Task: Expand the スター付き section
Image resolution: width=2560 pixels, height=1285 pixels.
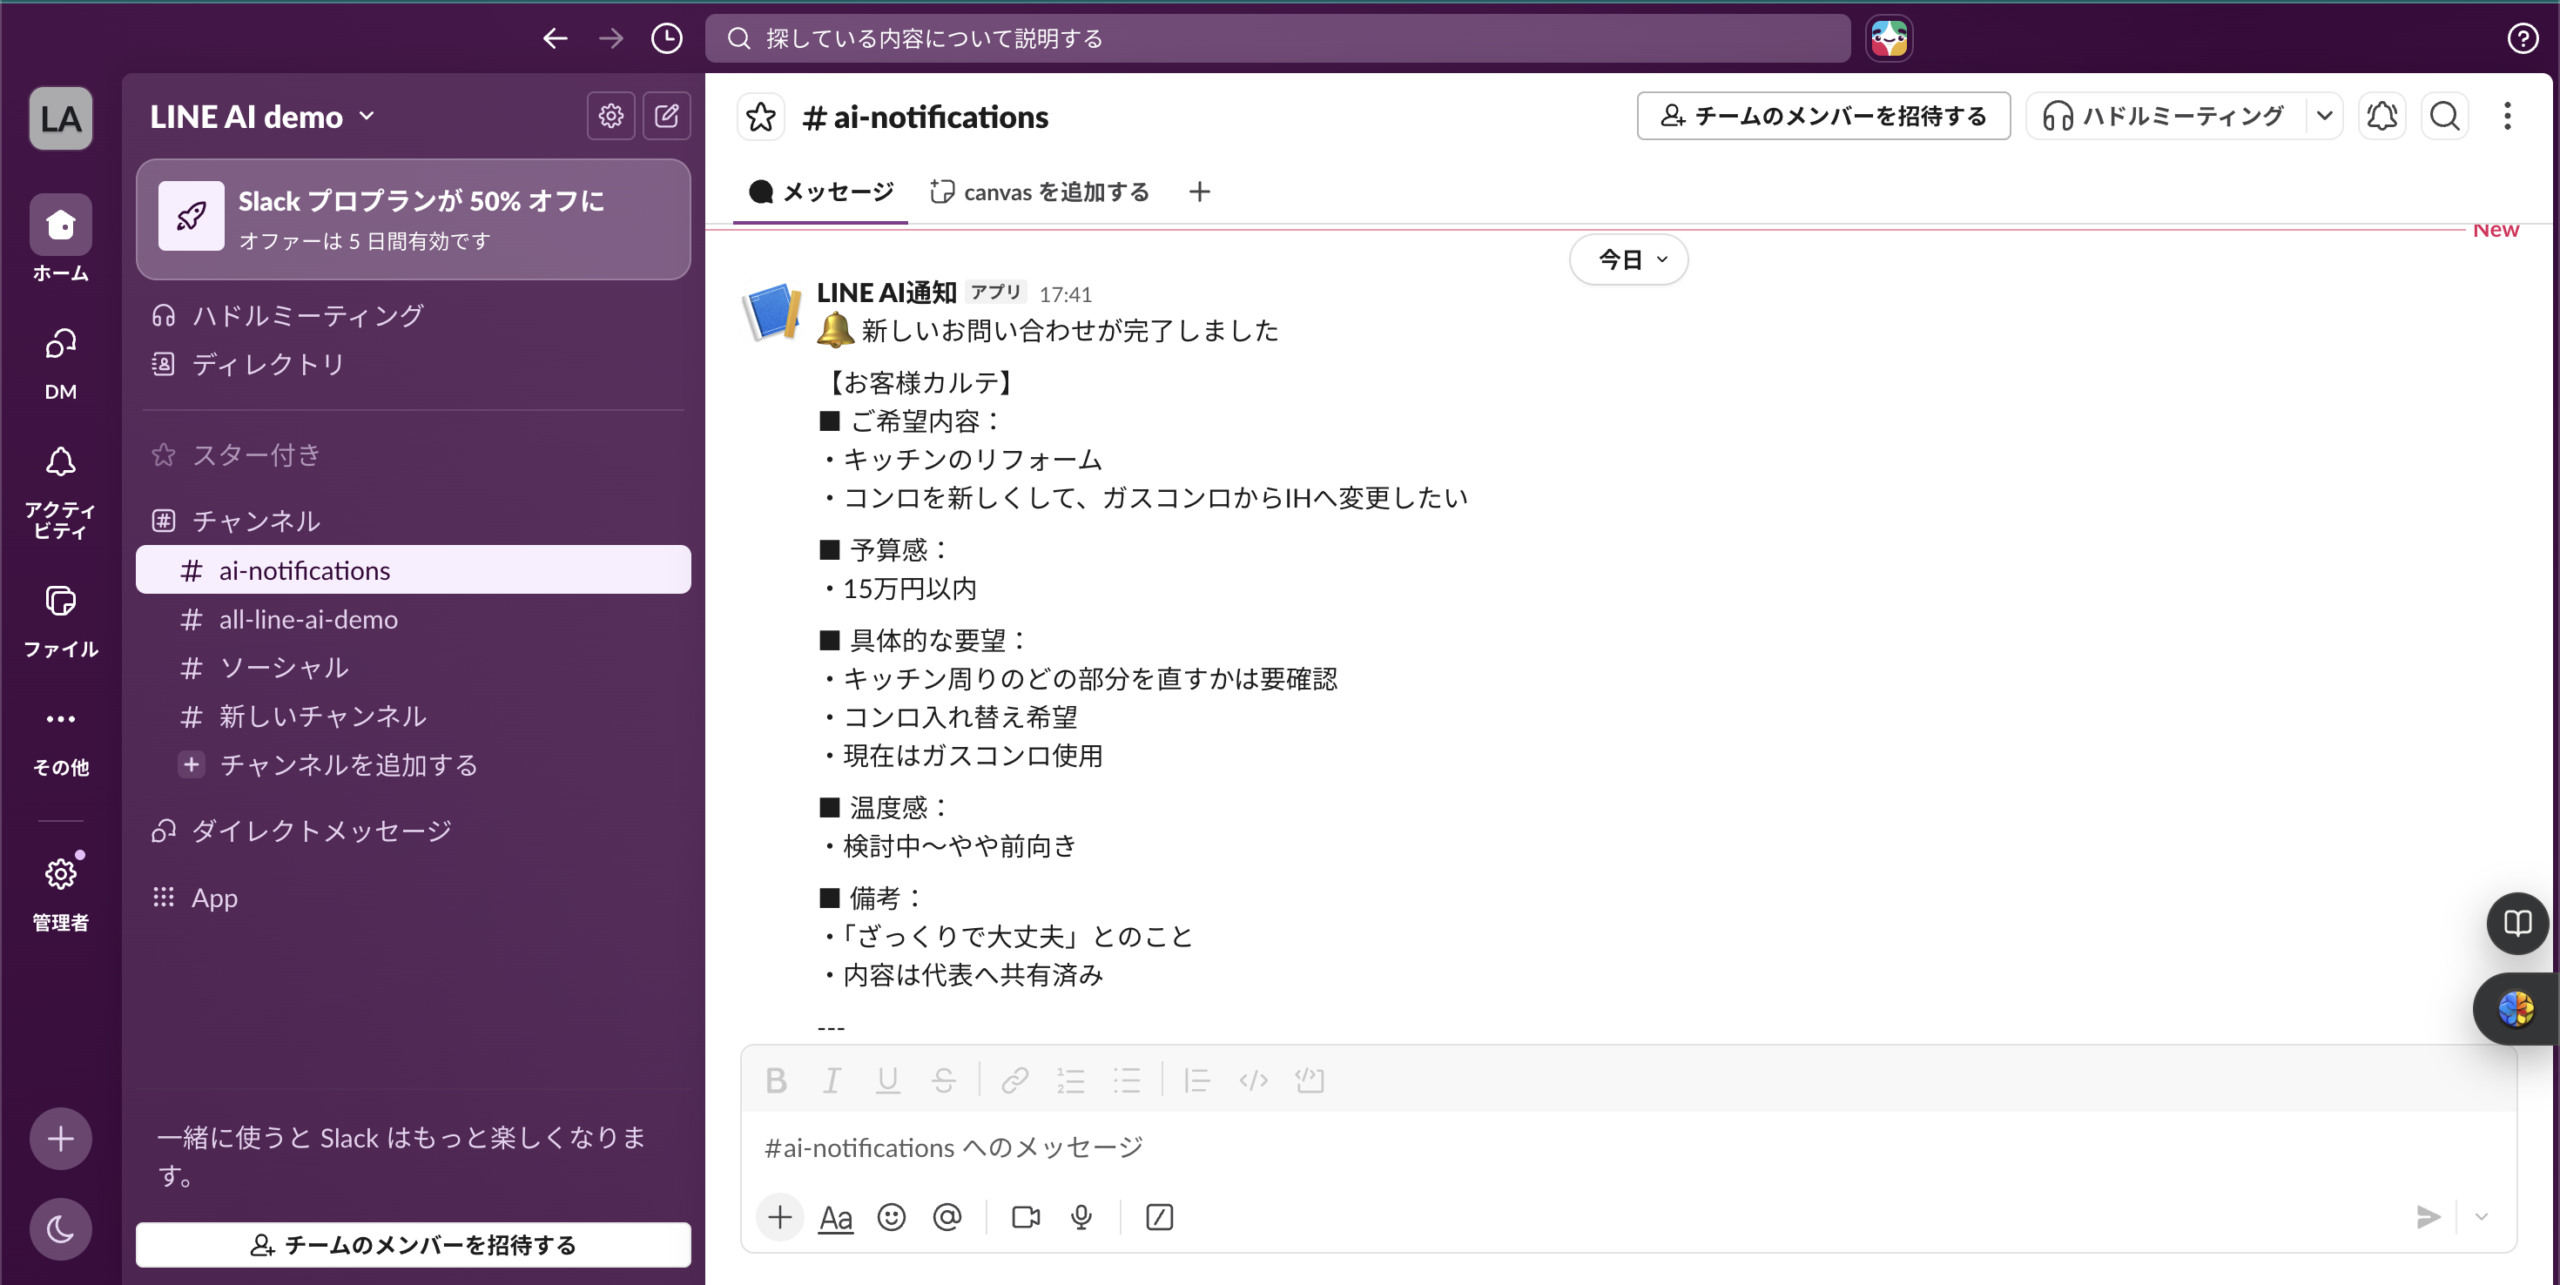Action: [x=256, y=455]
